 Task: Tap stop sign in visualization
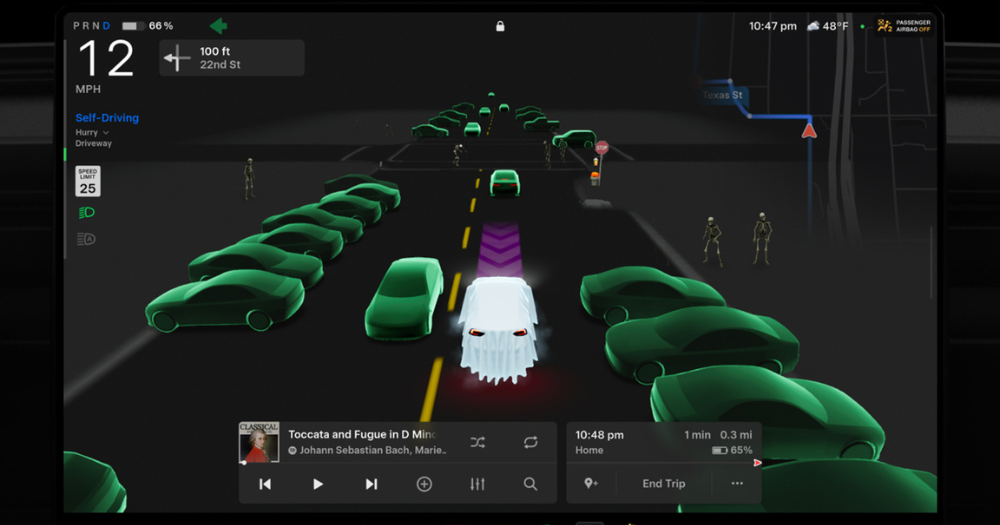pyautogui.click(x=601, y=148)
